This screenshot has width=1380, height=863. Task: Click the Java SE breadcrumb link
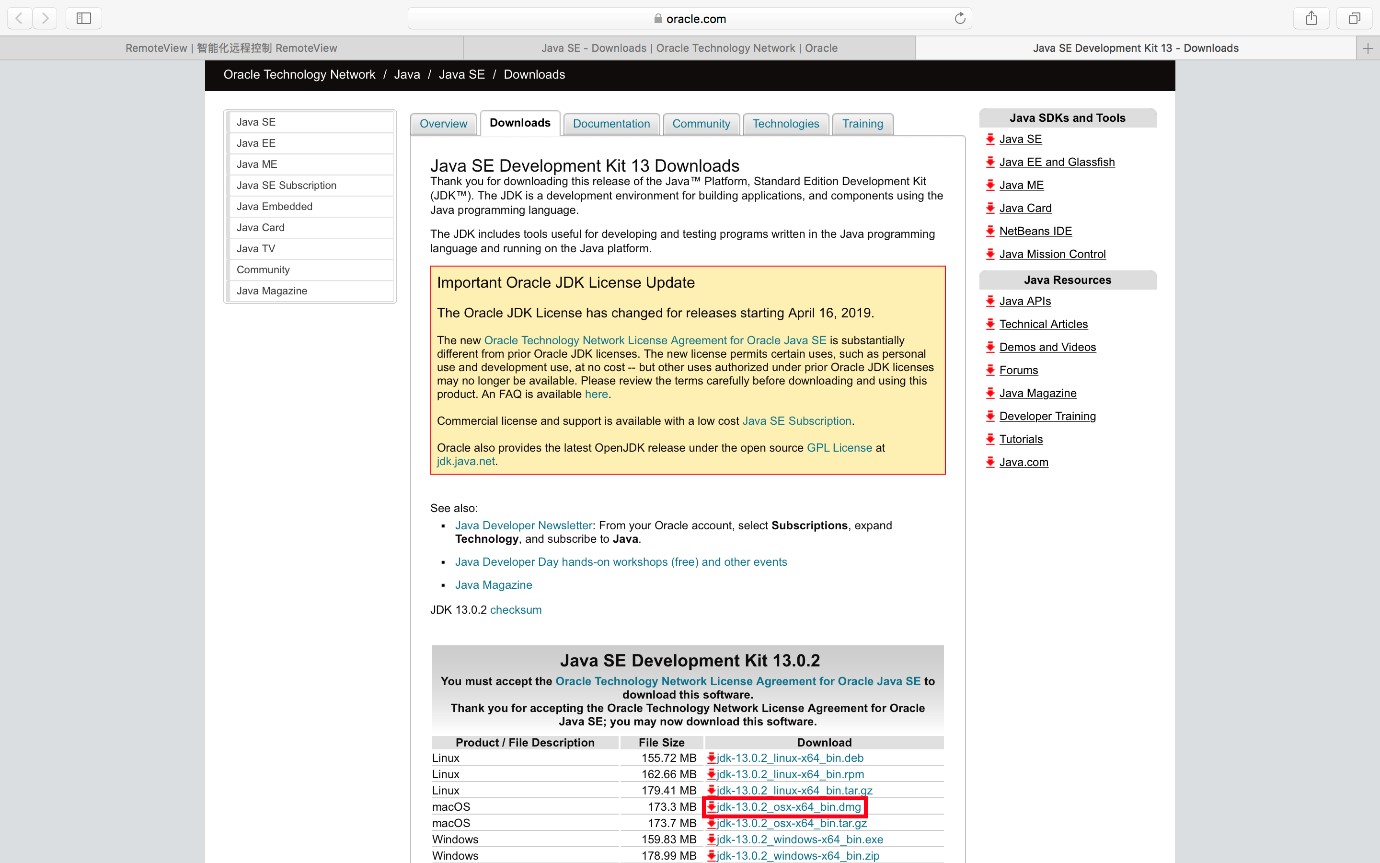(462, 75)
